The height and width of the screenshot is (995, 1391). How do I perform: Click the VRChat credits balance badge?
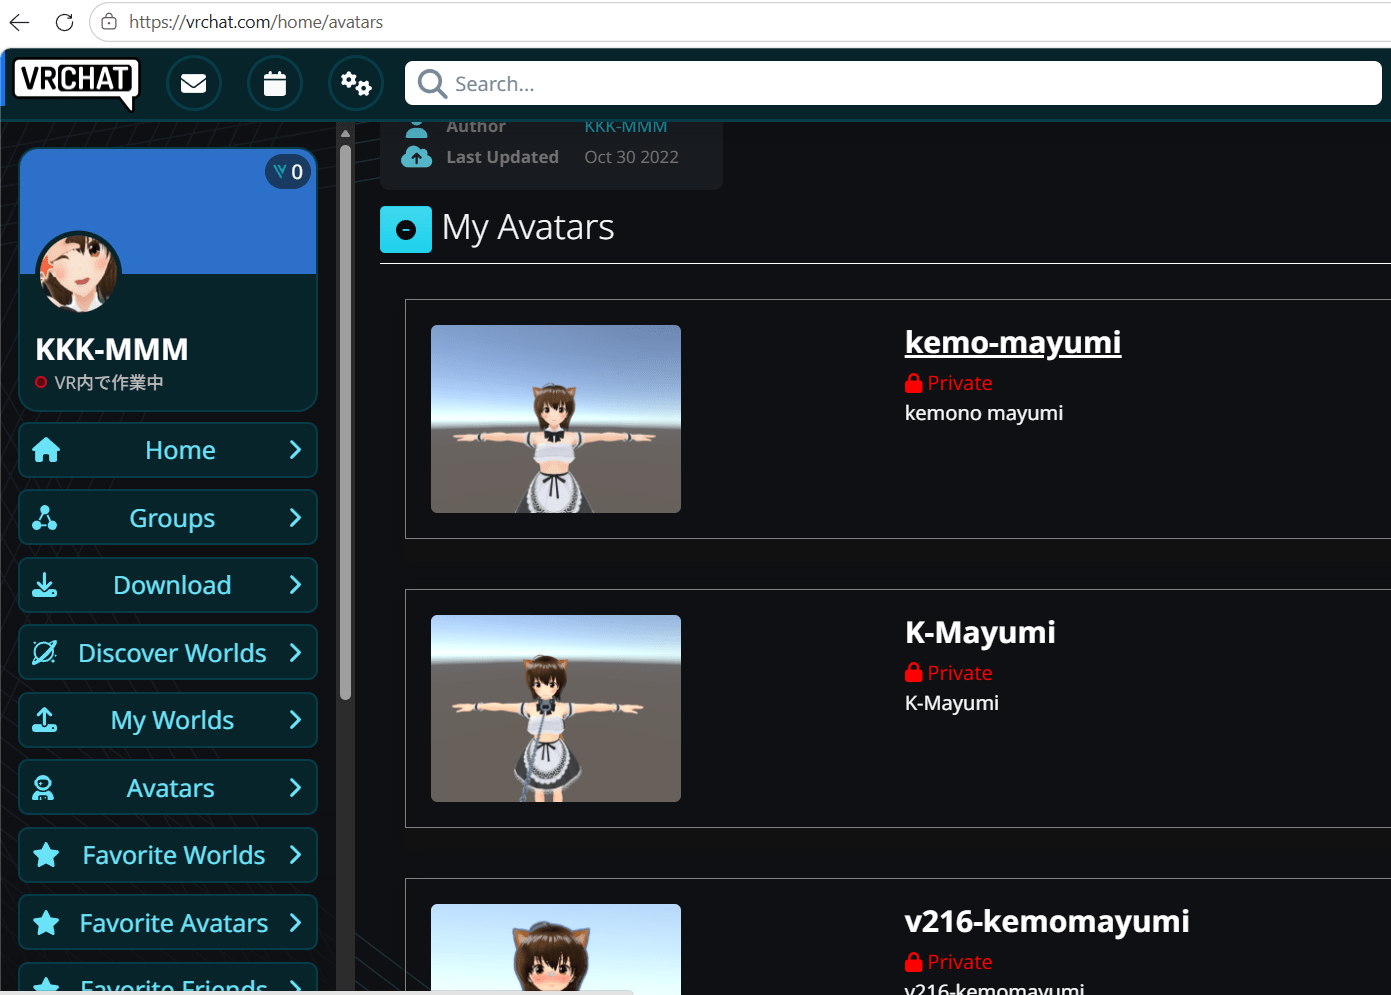click(288, 172)
